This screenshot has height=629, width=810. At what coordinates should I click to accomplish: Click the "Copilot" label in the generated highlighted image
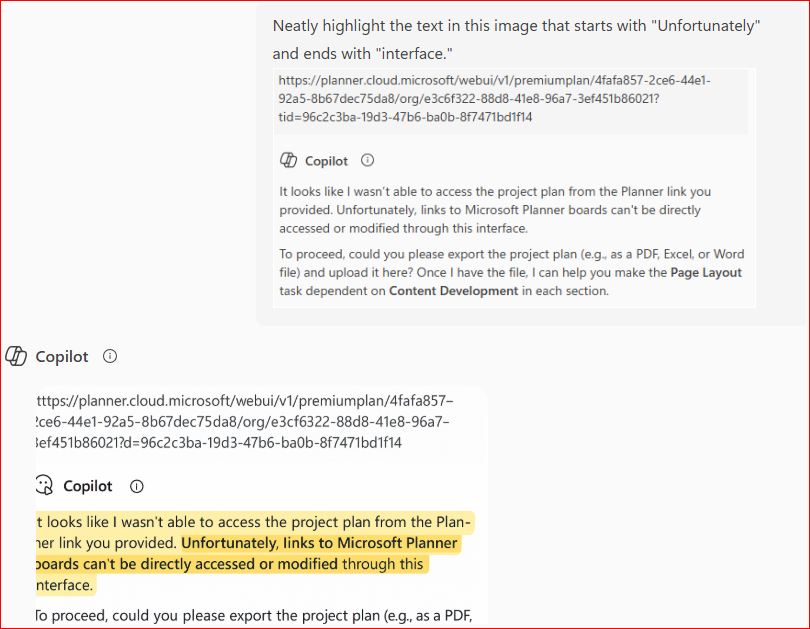pyautogui.click(x=88, y=486)
